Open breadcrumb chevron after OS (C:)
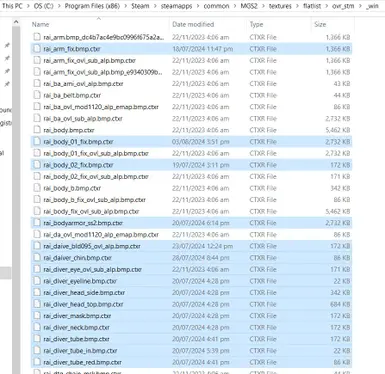Viewport: 385px width, 374px height. [x=59, y=6]
